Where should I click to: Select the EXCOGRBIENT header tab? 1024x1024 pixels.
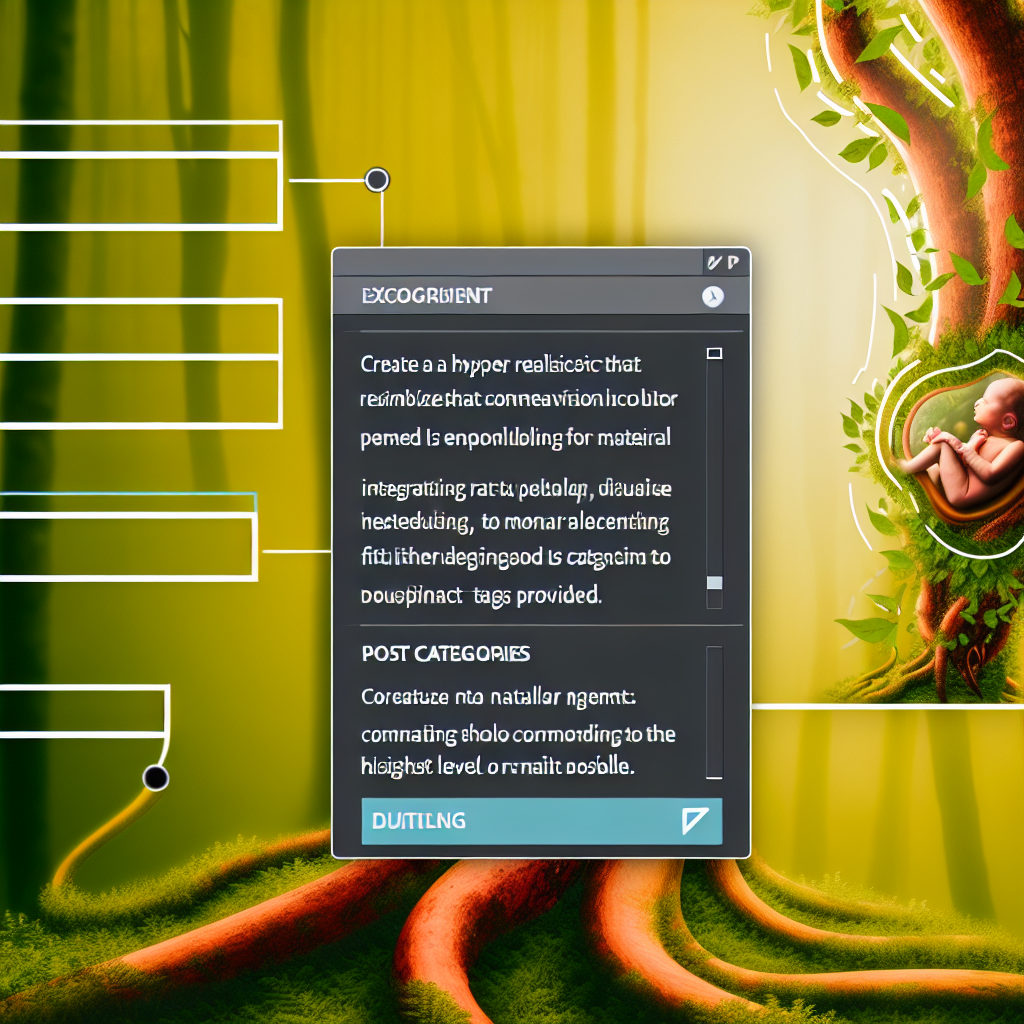pyautogui.click(x=426, y=296)
